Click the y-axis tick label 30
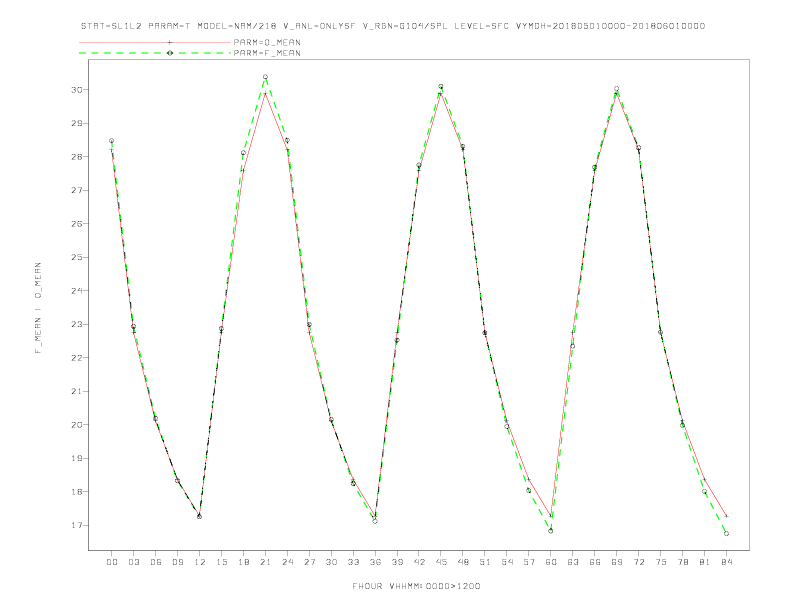Screen dimensions: 792x612 click(x=77, y=90)
